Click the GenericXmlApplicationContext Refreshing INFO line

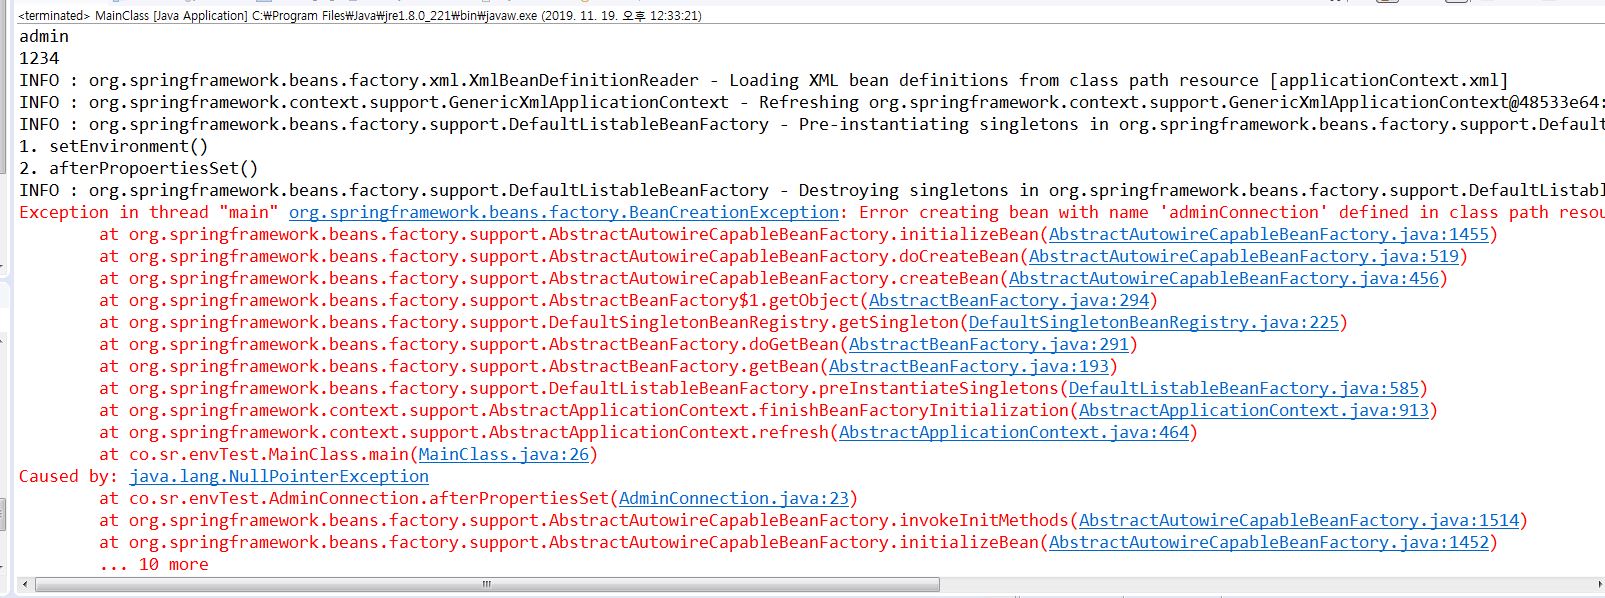point(812,102)
